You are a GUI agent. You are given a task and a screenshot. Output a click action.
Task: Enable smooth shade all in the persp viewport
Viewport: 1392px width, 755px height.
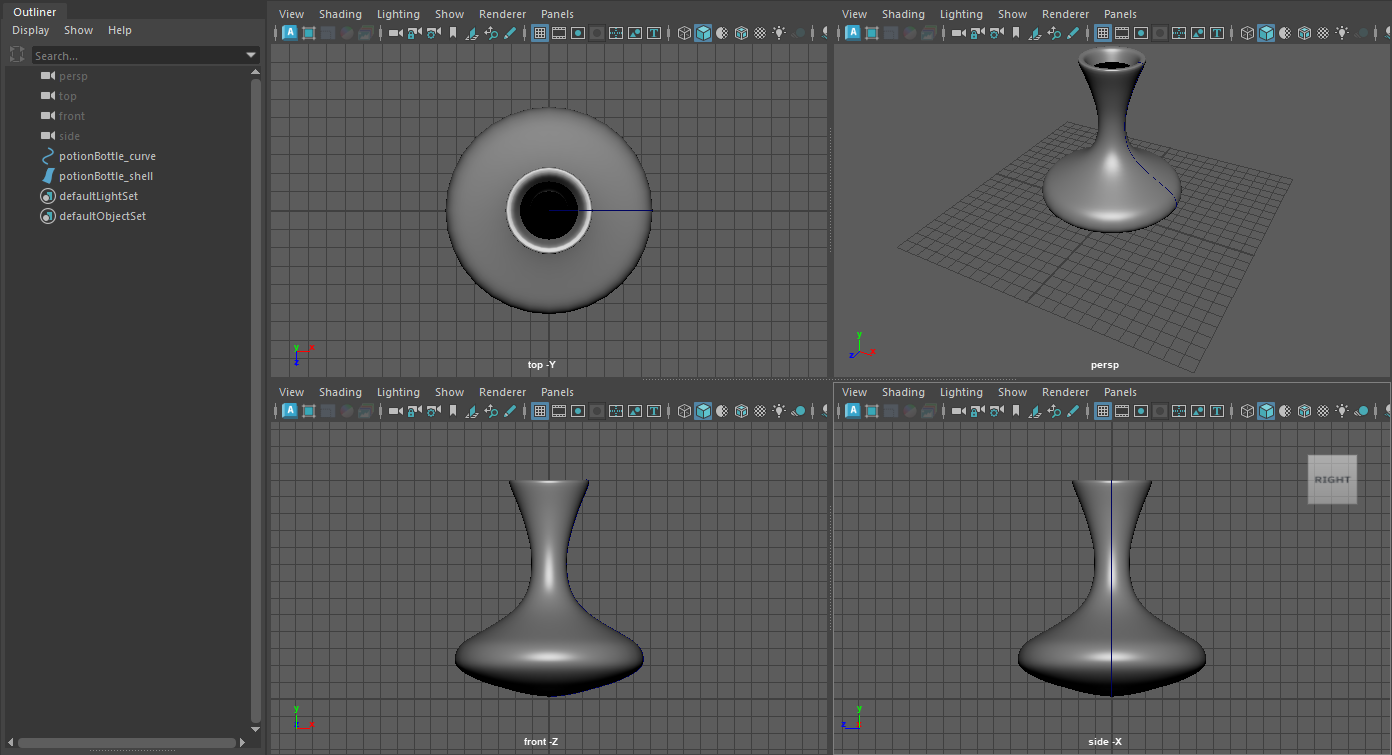point(1266,33)
